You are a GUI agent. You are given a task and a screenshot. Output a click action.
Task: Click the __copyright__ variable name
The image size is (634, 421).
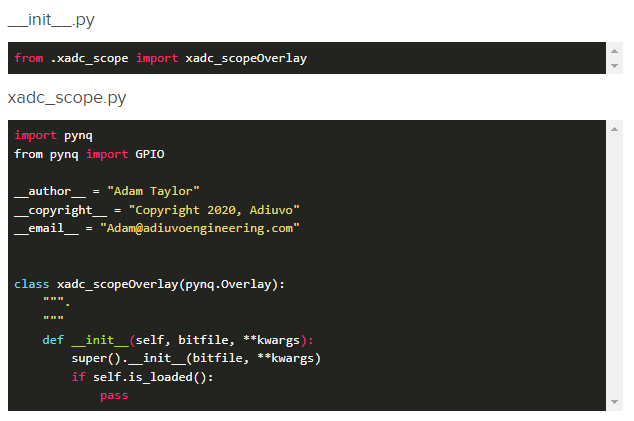click(57, 209)
